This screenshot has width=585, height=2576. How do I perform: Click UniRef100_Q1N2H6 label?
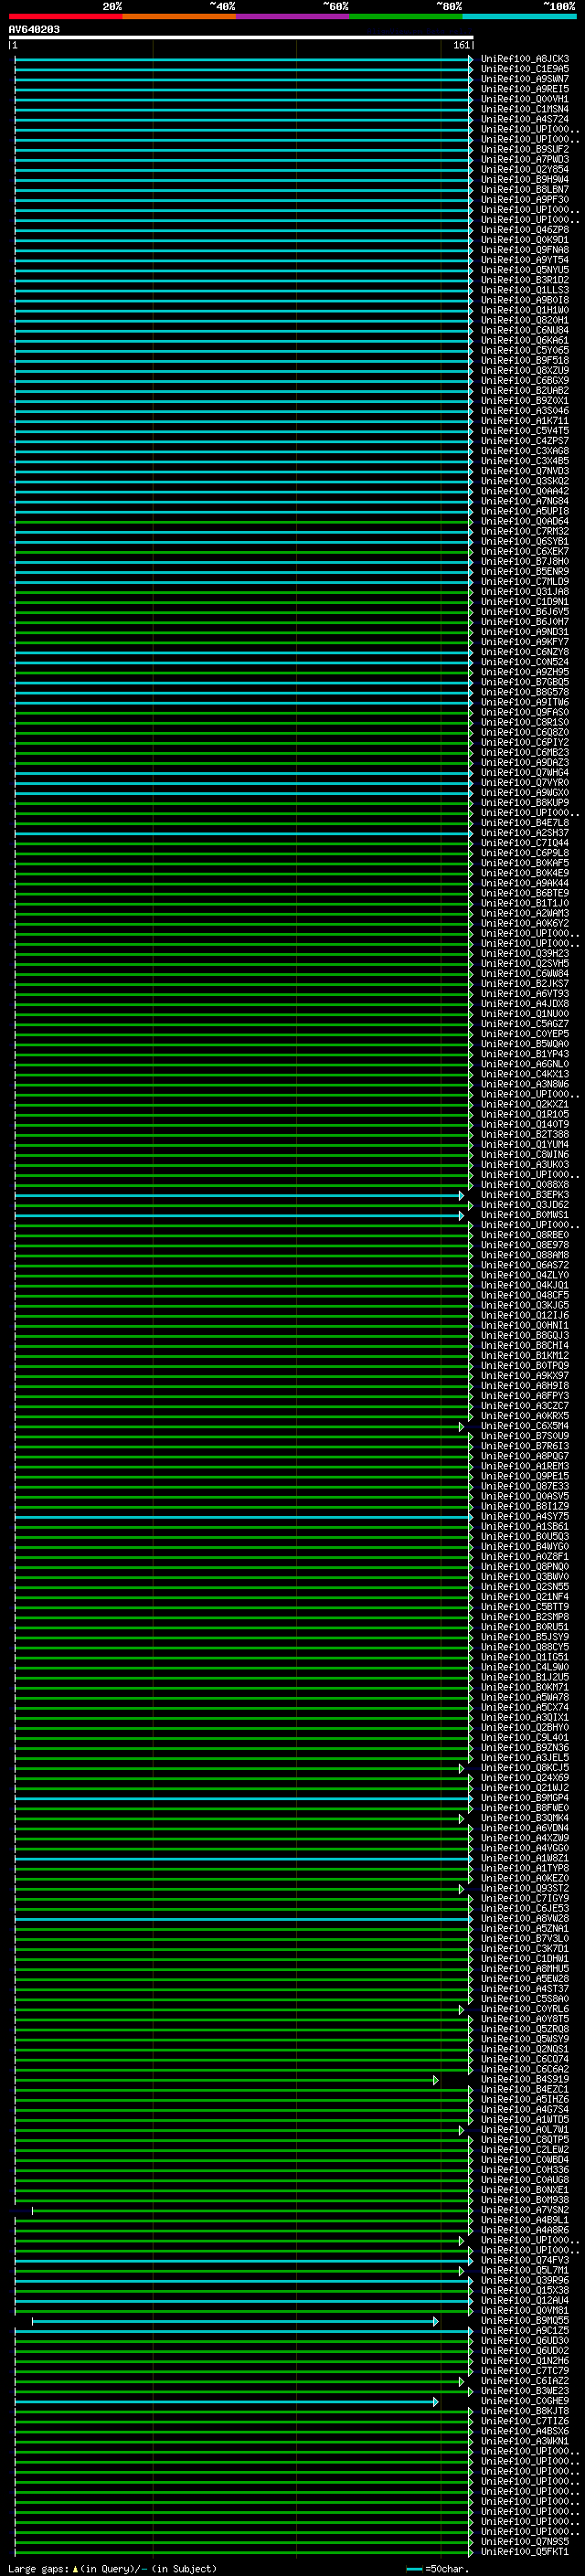click(525, 2361)
